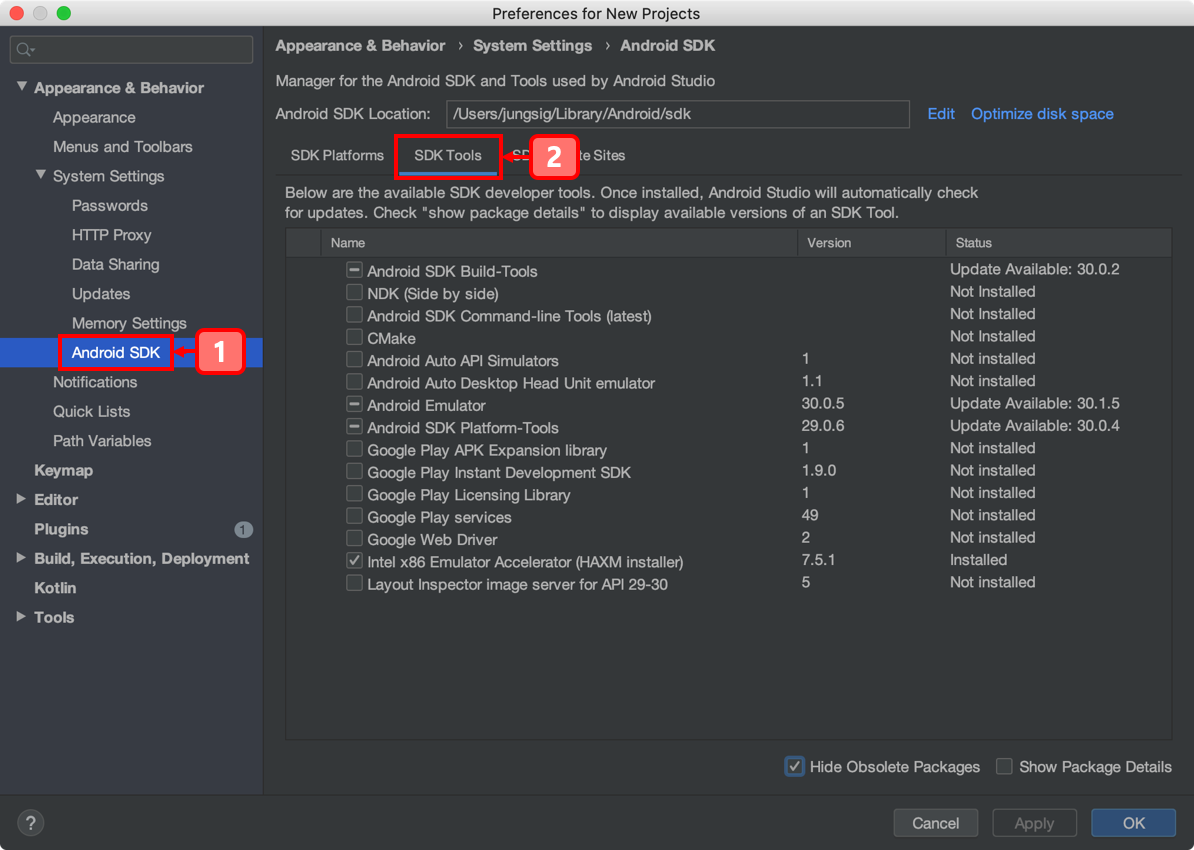Check Google Play APK Expansion library
The width and height of the screenshot is (1194, 850).
(354, 449)
